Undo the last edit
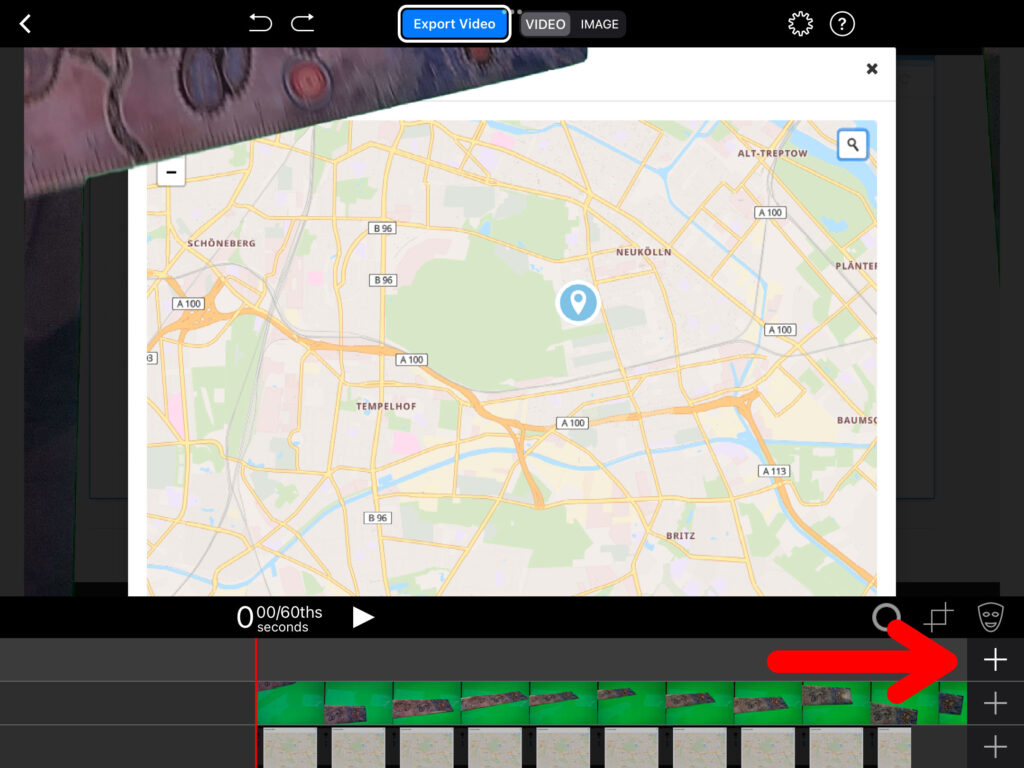The width and height of the screenshot is (1024, 768). [x=260, y=23]
